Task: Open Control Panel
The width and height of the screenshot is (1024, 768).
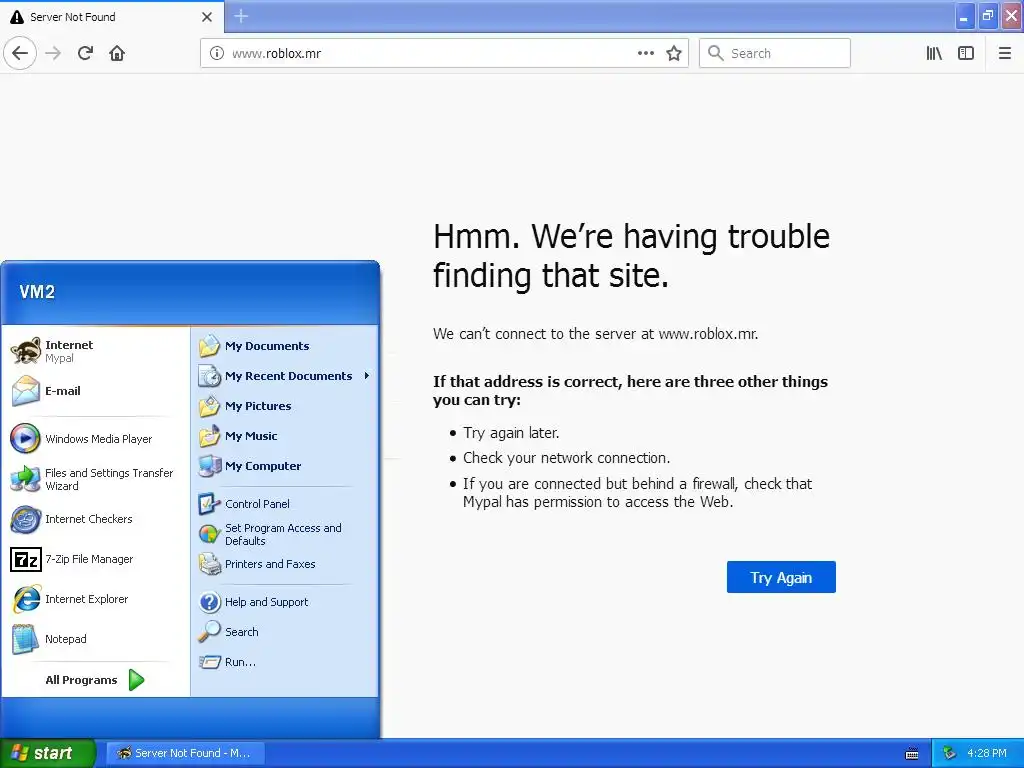Action: coord(285,504)
